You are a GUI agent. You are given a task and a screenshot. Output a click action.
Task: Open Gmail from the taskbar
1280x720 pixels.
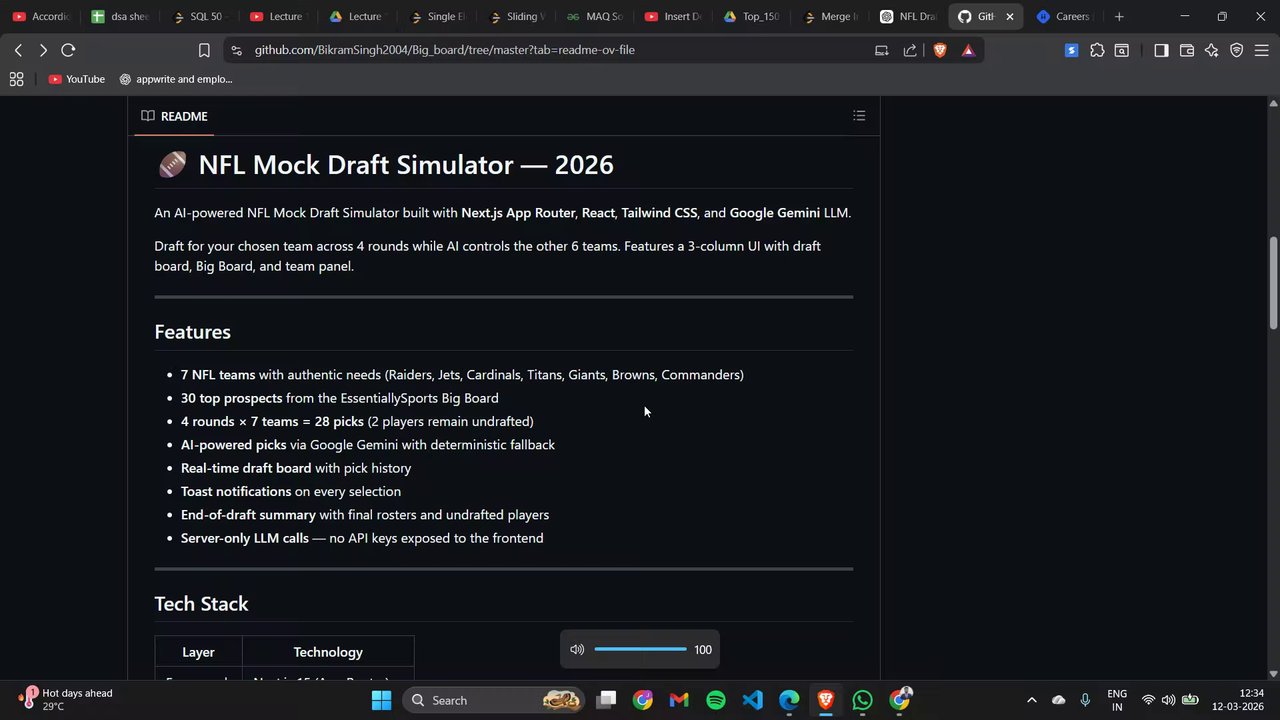[679, 700]
